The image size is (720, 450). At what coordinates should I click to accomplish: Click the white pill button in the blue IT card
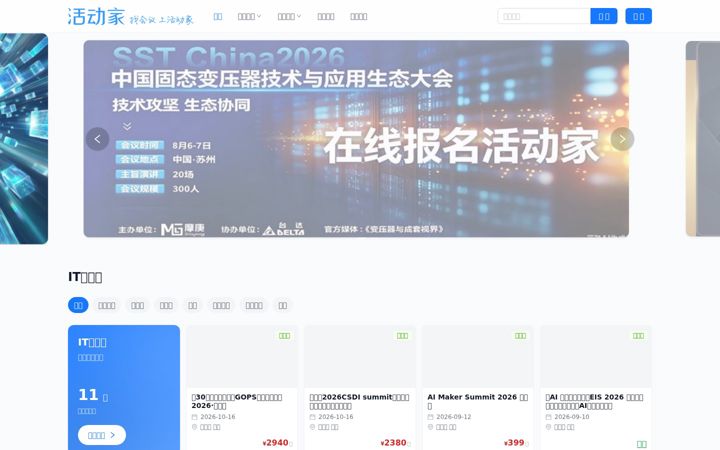coord(101,435)
